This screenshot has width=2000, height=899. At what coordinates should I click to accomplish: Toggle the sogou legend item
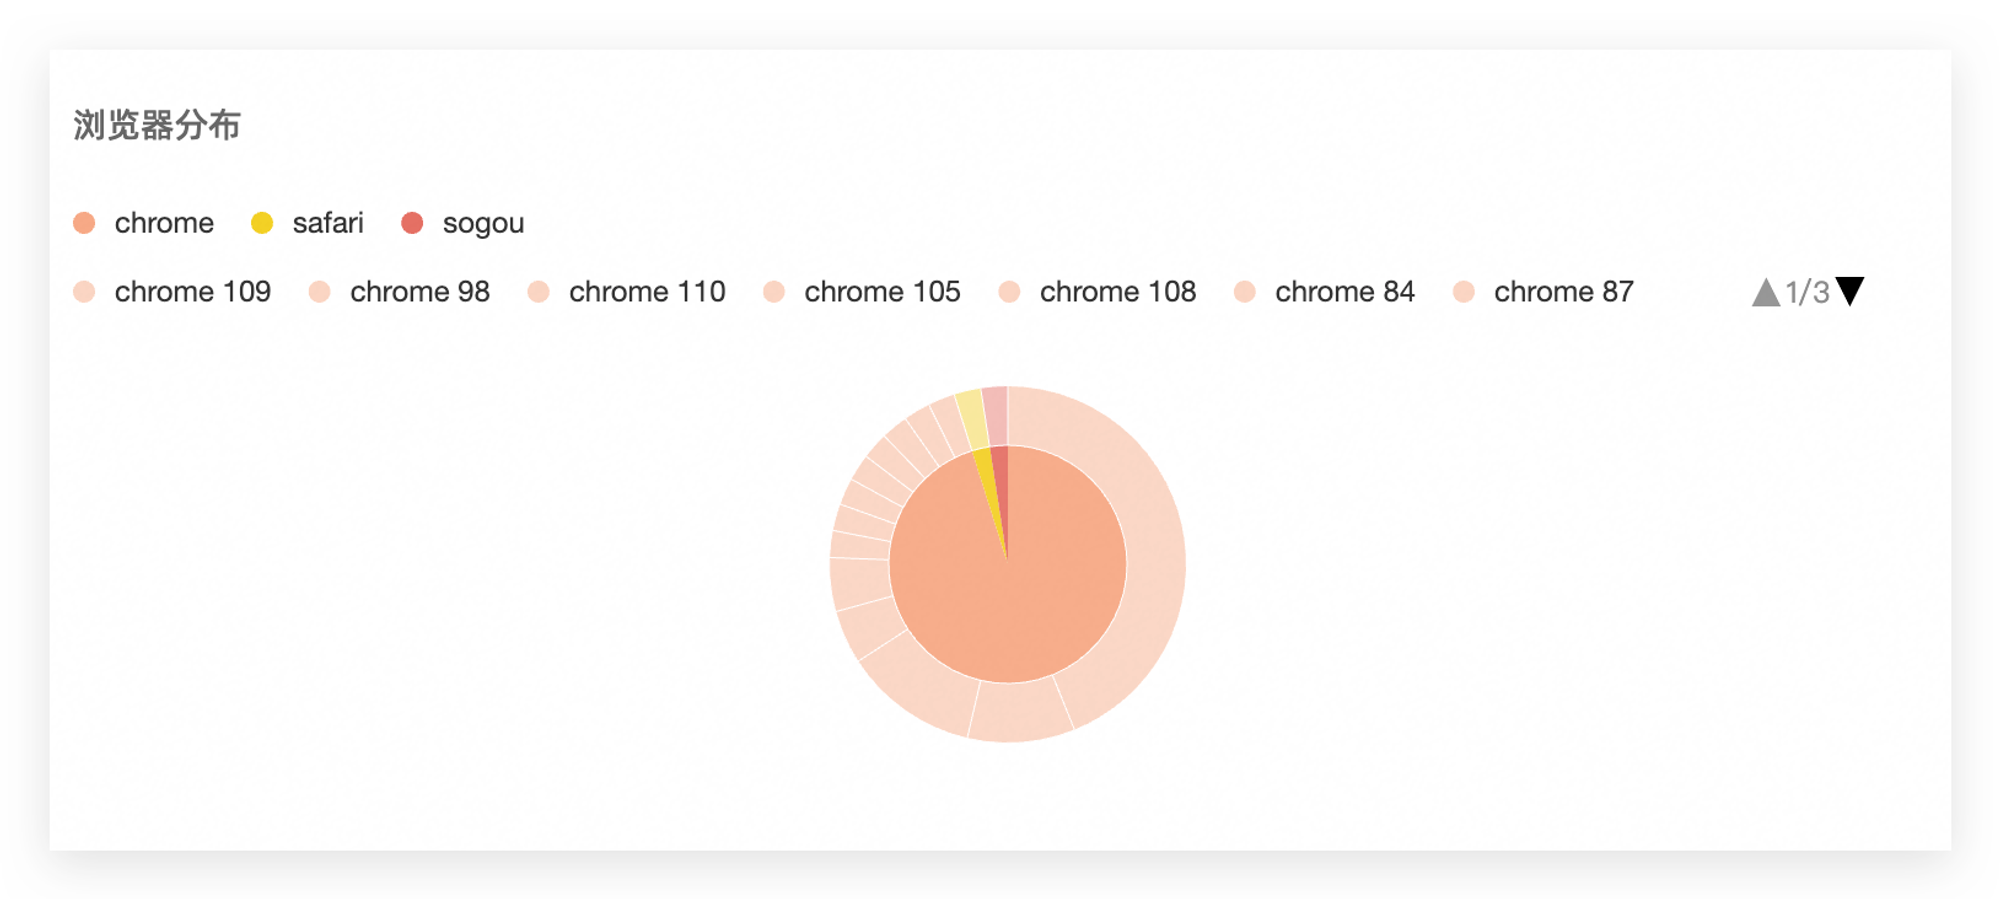coord(462,223)
